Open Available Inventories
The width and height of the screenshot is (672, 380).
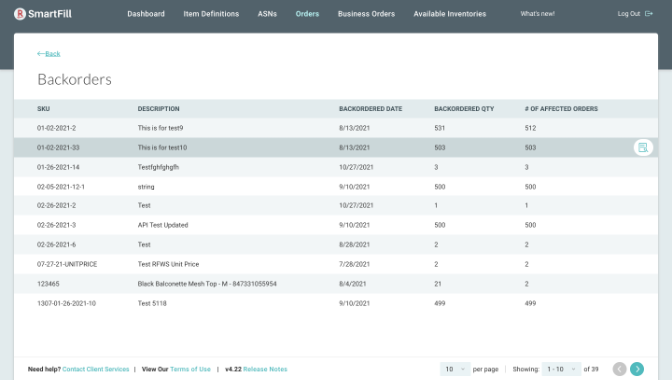[450, 14]
